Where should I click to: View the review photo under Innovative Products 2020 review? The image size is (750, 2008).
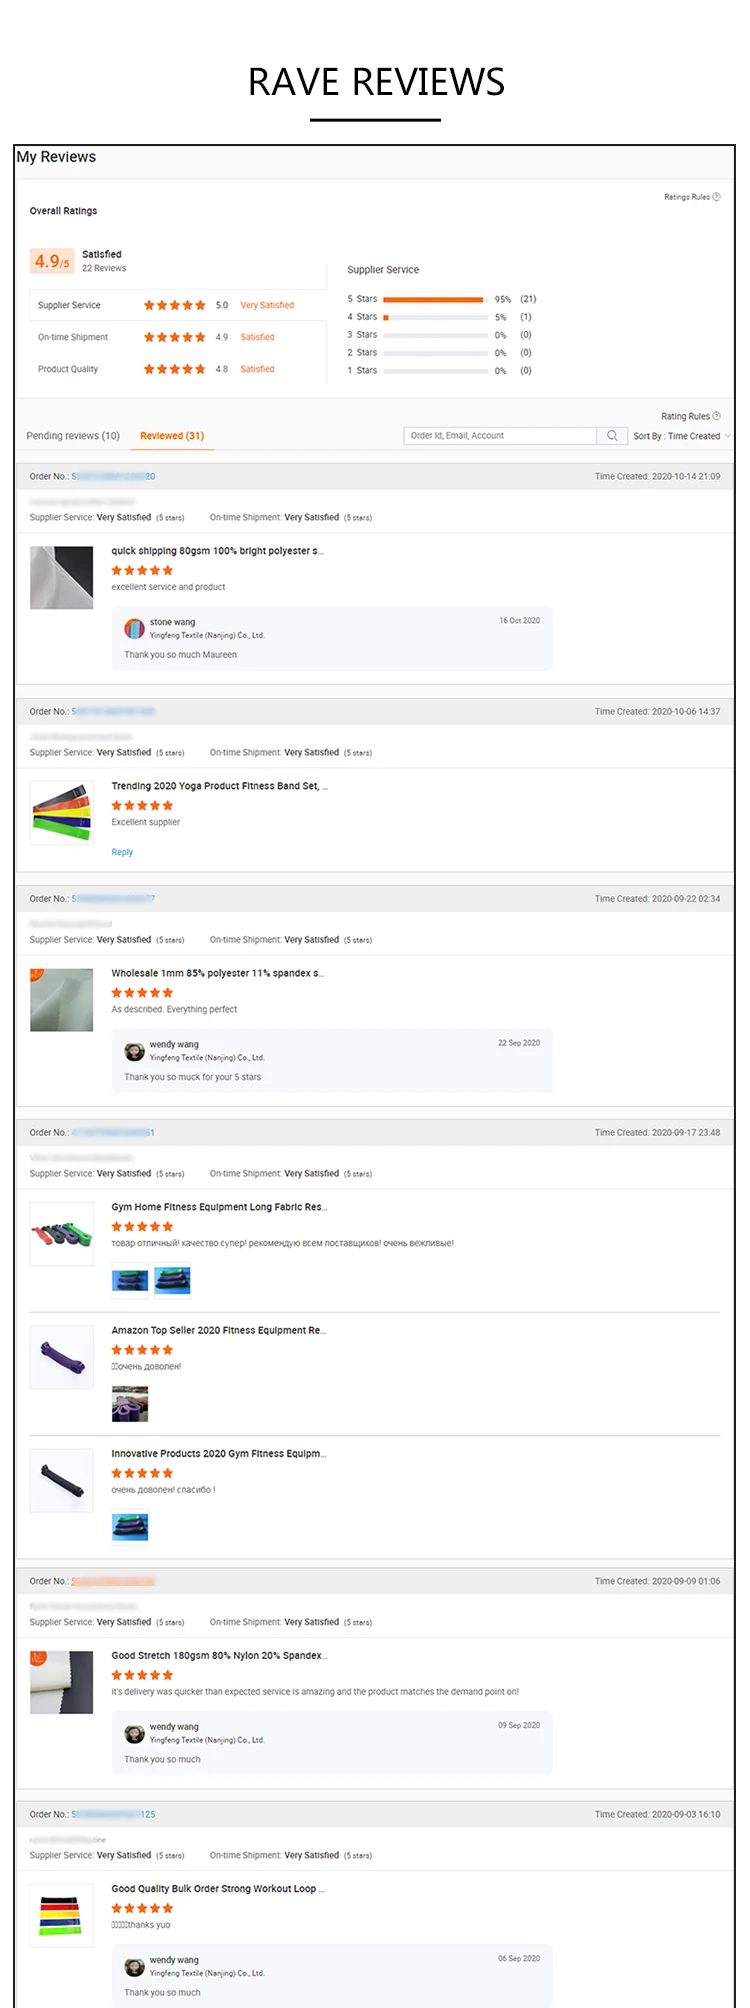point(130,1527)
